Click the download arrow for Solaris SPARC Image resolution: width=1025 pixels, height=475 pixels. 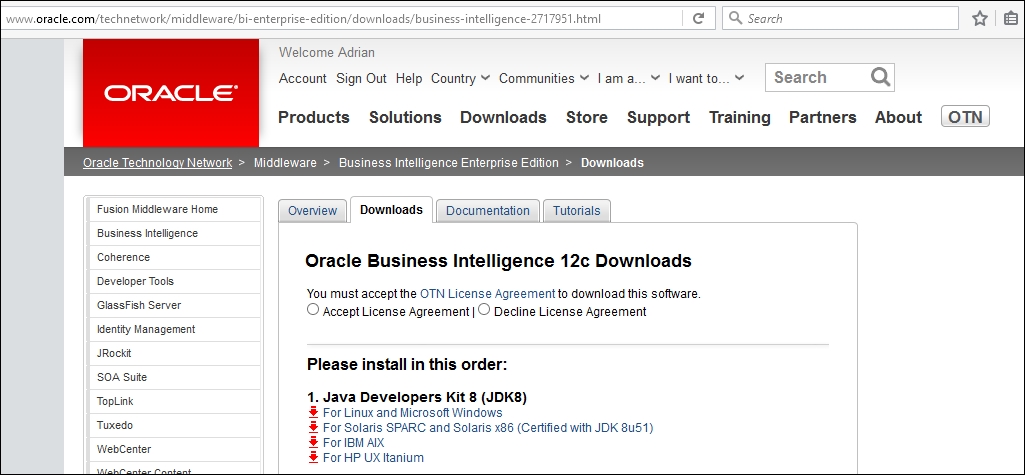click(313, 428)
